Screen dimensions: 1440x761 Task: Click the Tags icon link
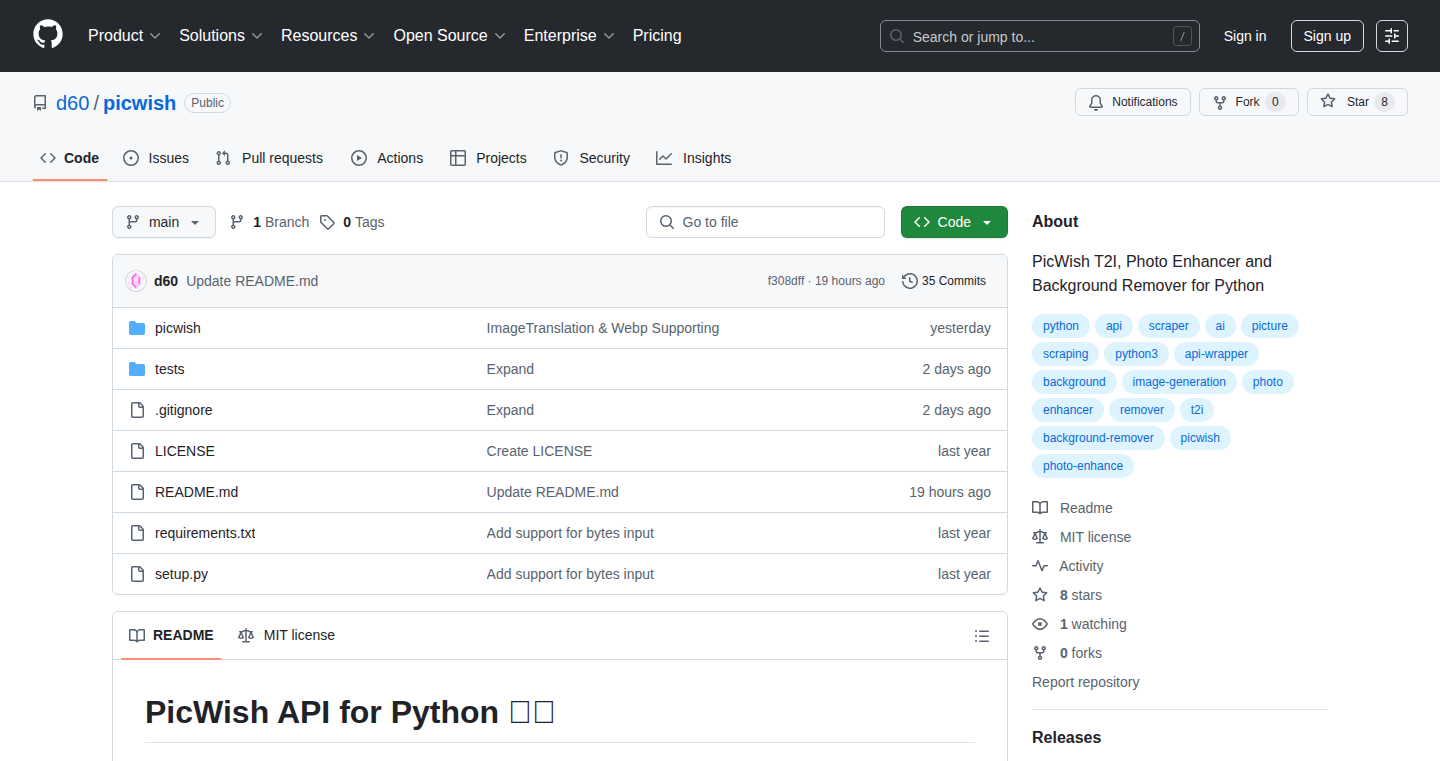pyautogui.click(x=327, y=222)
